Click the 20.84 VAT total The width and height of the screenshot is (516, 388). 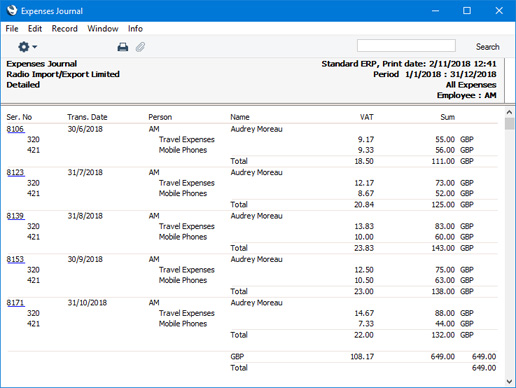364,204
